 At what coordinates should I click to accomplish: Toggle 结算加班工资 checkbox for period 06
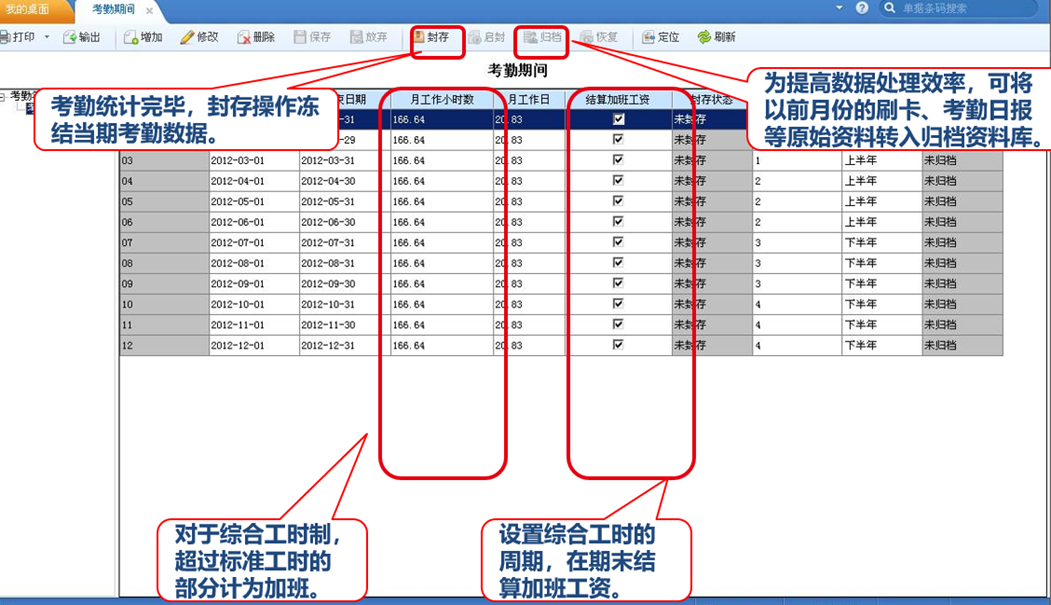(618, 222)
